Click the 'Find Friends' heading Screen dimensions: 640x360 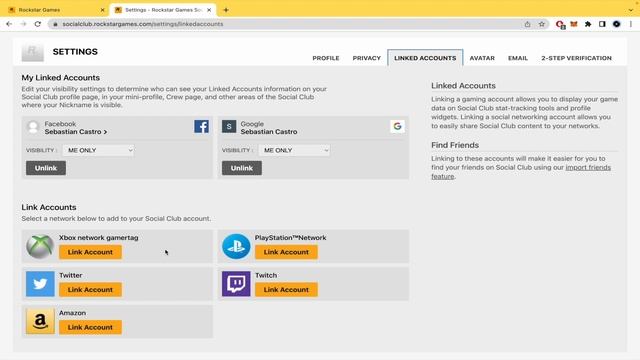click(x=455, y=145)
